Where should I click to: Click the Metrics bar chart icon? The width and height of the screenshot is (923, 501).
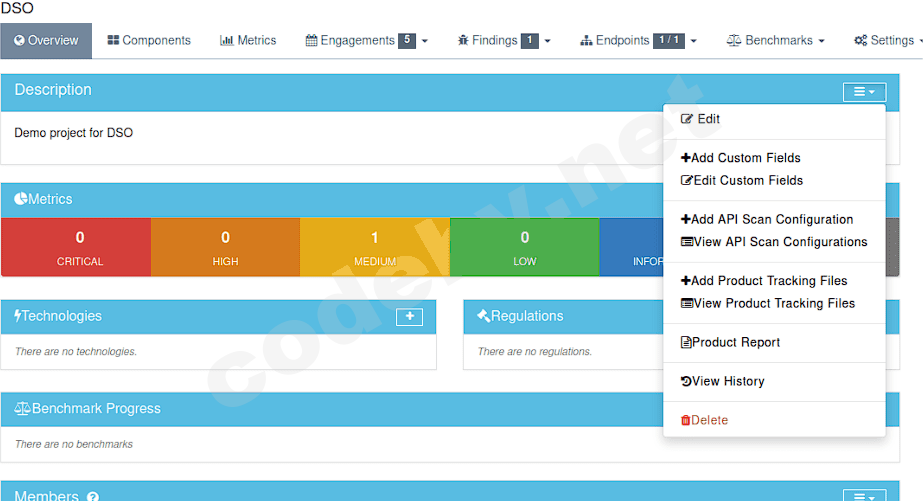pos(227,40)
